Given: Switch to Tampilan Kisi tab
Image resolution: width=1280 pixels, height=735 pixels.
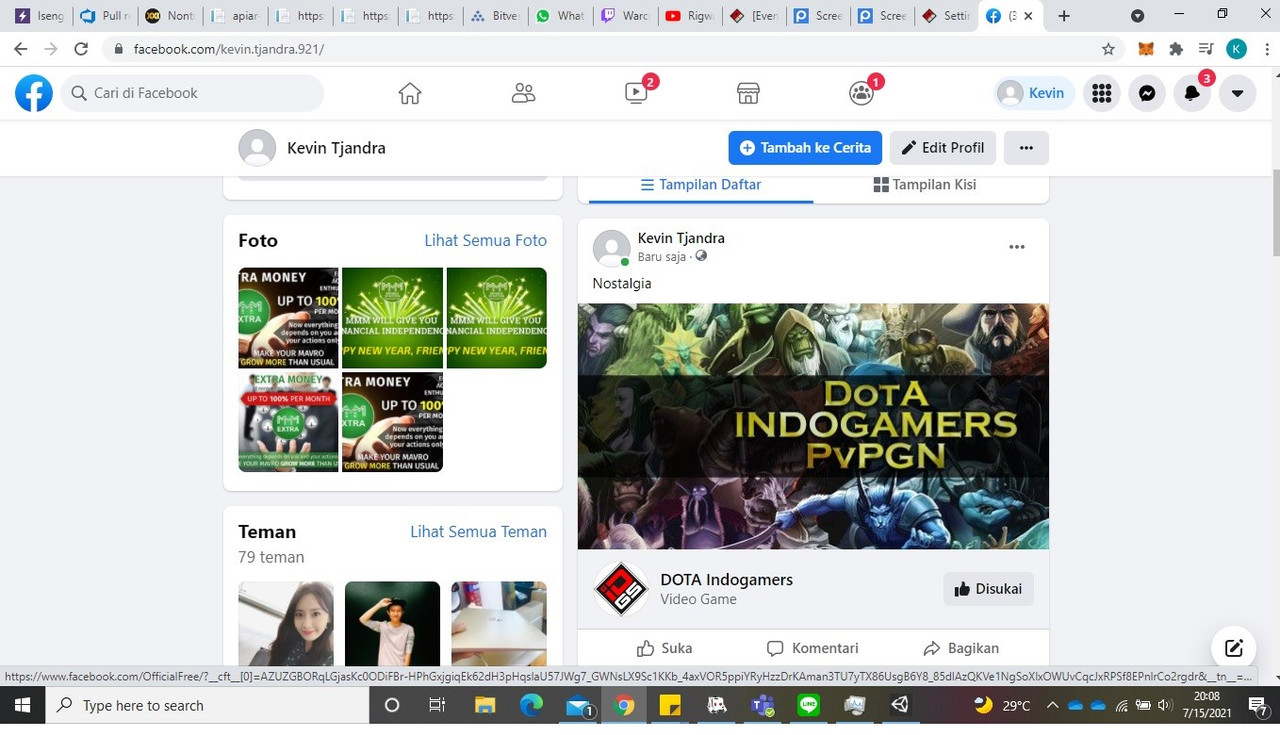Looking at the screenshot, I should coord(925,185).
